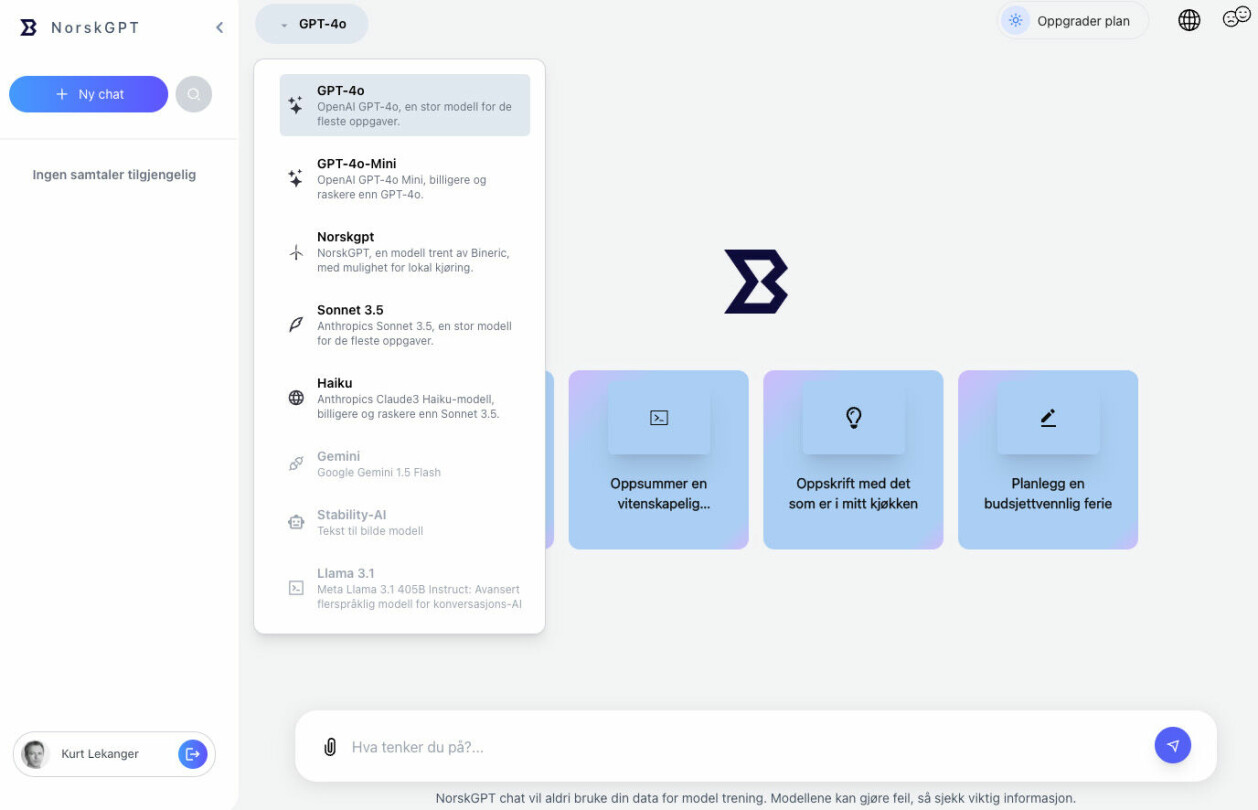Image resolution: width=1258 pixels, height=810 pixels.
Task: Open Oppskrift med det som er i mitt kjøkken card
Action: (x=853, y=460)
